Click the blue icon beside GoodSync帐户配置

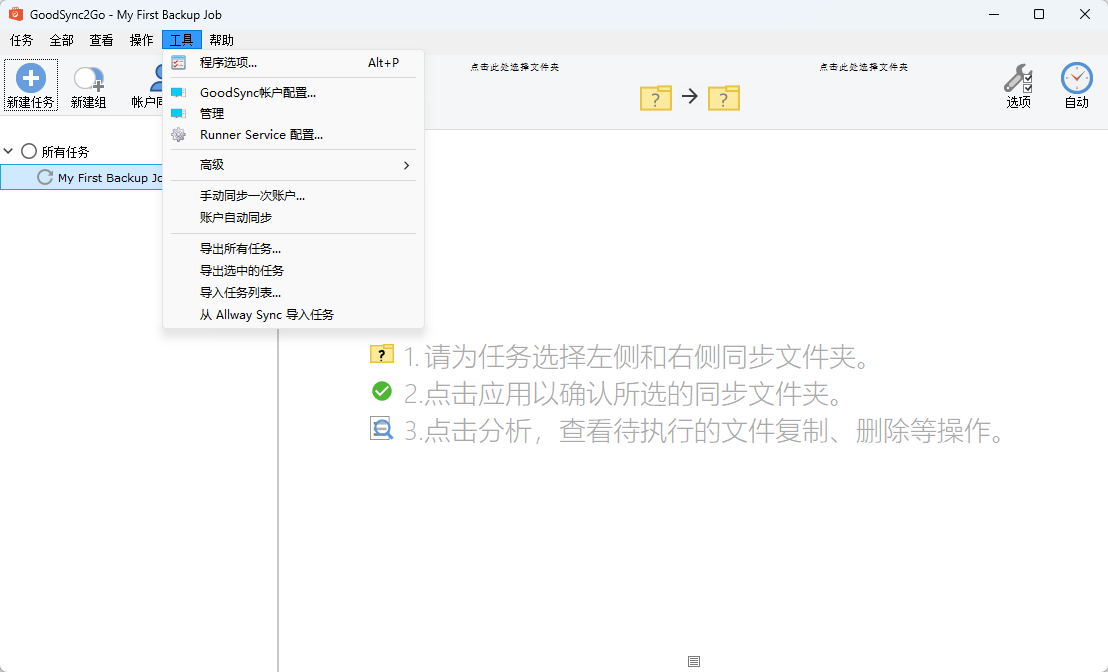click(x=179, y=93)
